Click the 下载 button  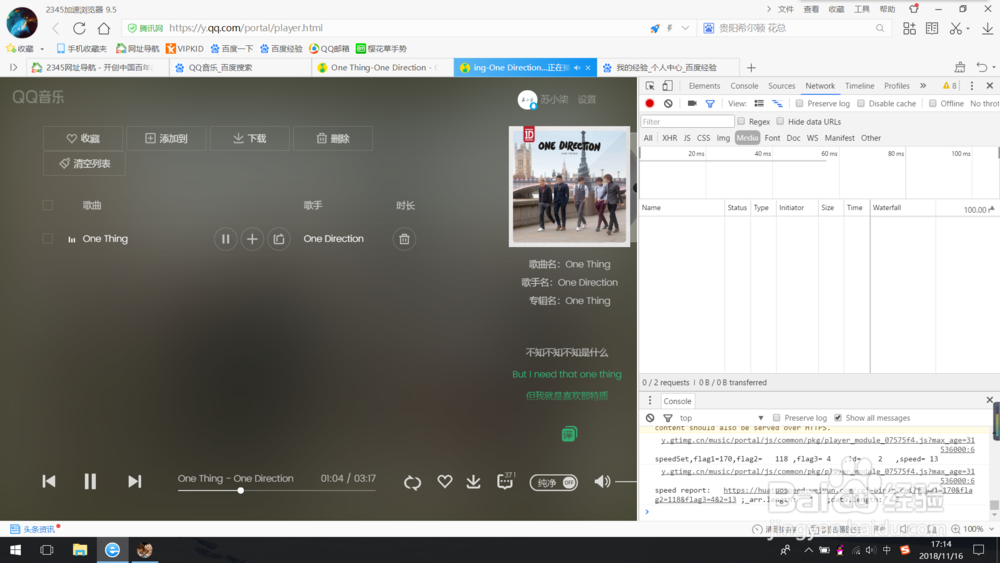pyautogui.click(x=249, y=138)
